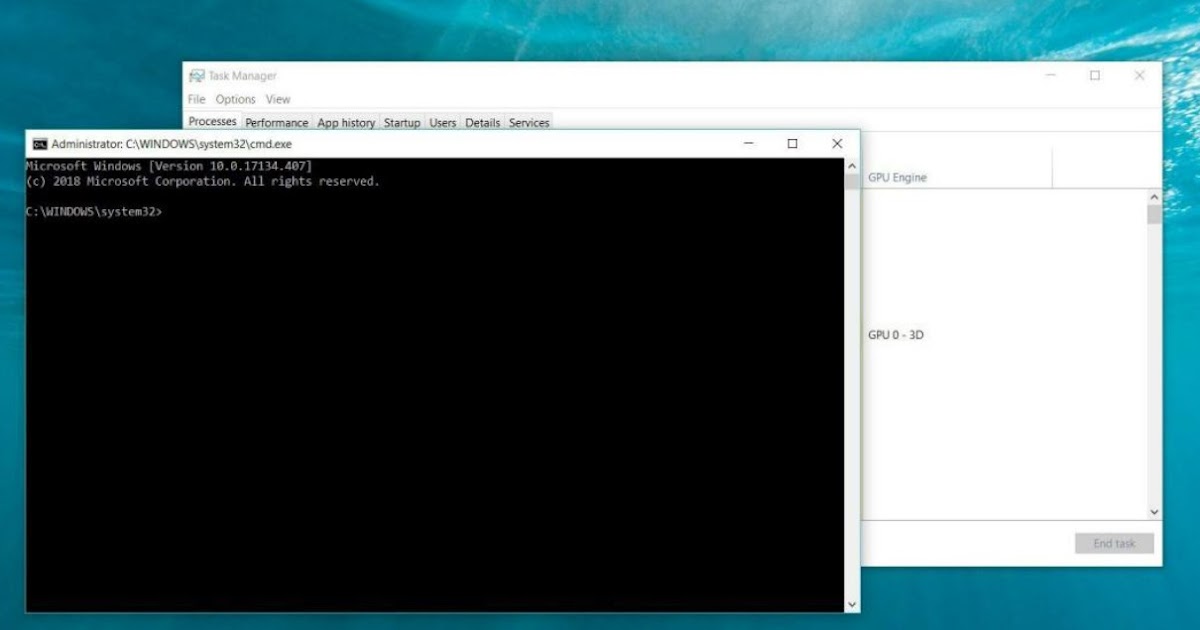1200x630 pixels.
Task: Select the GPU 0 - 3D entry
Action: (896, 335)
